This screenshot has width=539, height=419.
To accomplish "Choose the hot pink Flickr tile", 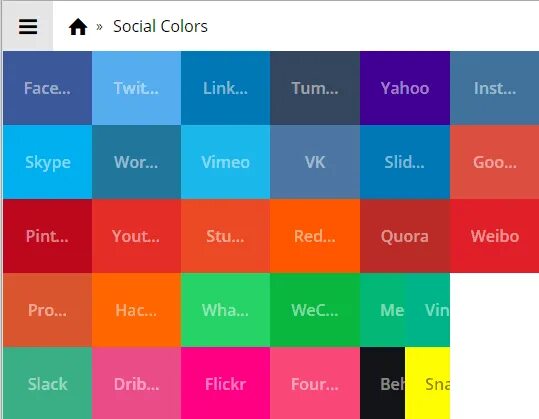I will tap(226, 383).
